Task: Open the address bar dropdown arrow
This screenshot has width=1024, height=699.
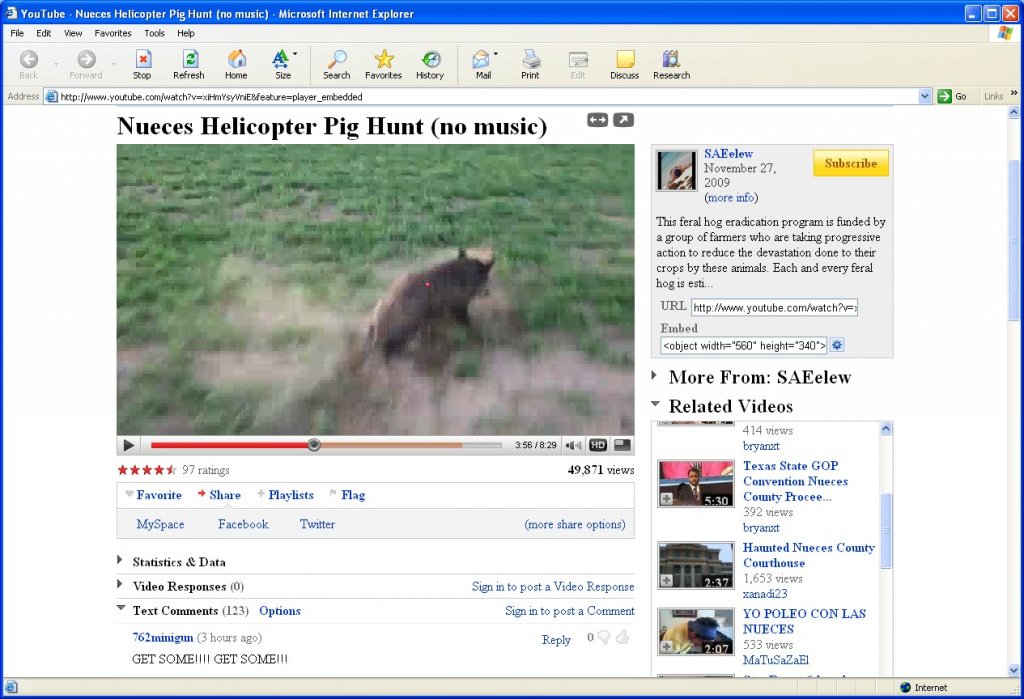Action: point(925,96)
